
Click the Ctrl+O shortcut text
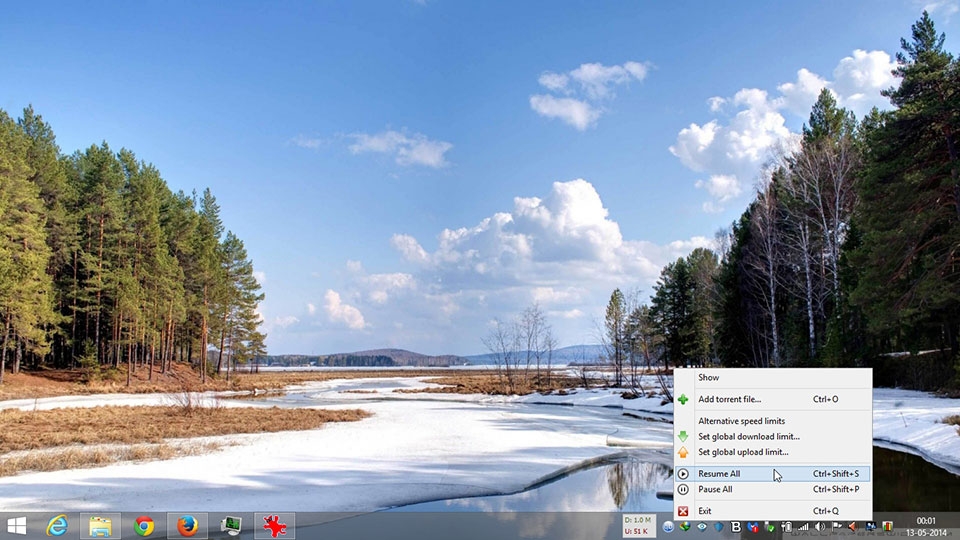click(825, 399)
